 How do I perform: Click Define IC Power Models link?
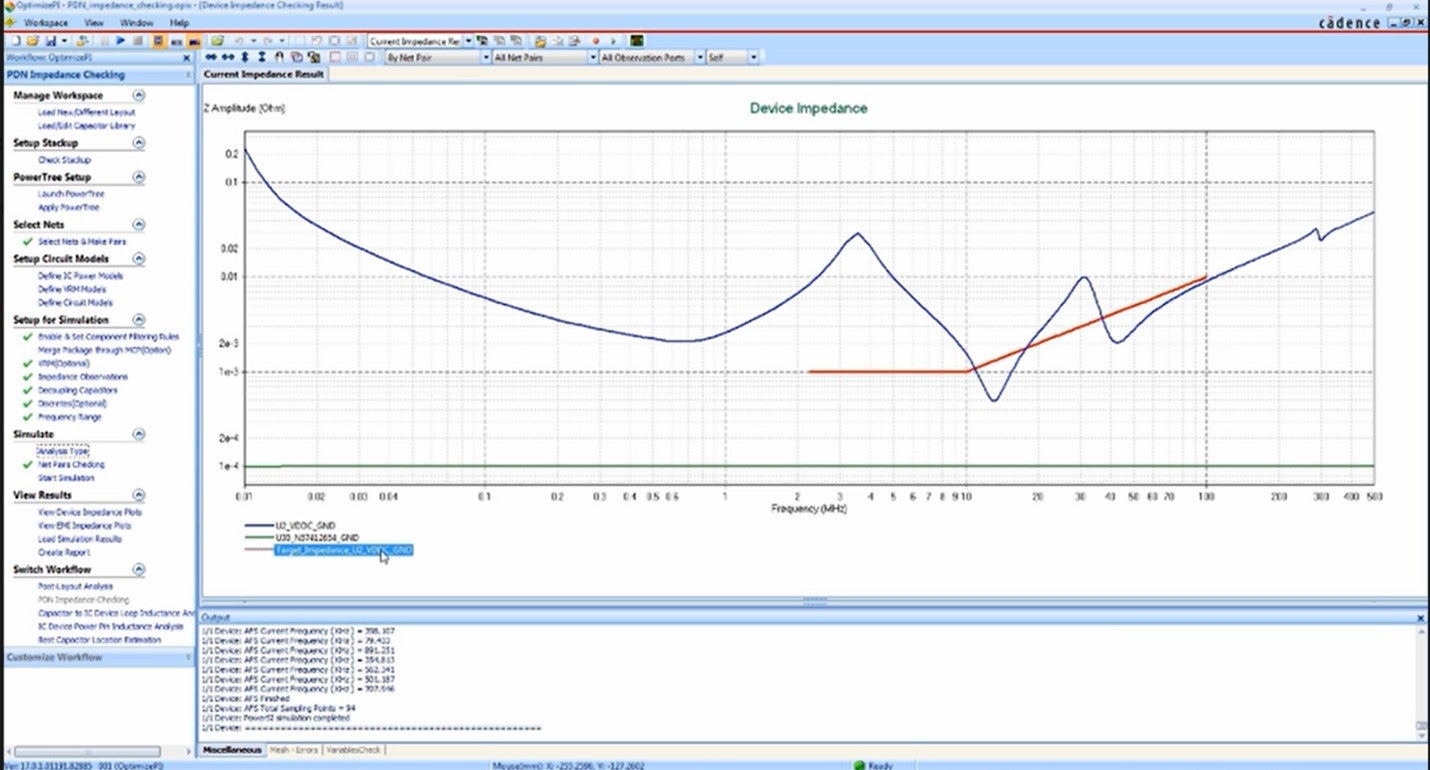pos(80,275)
